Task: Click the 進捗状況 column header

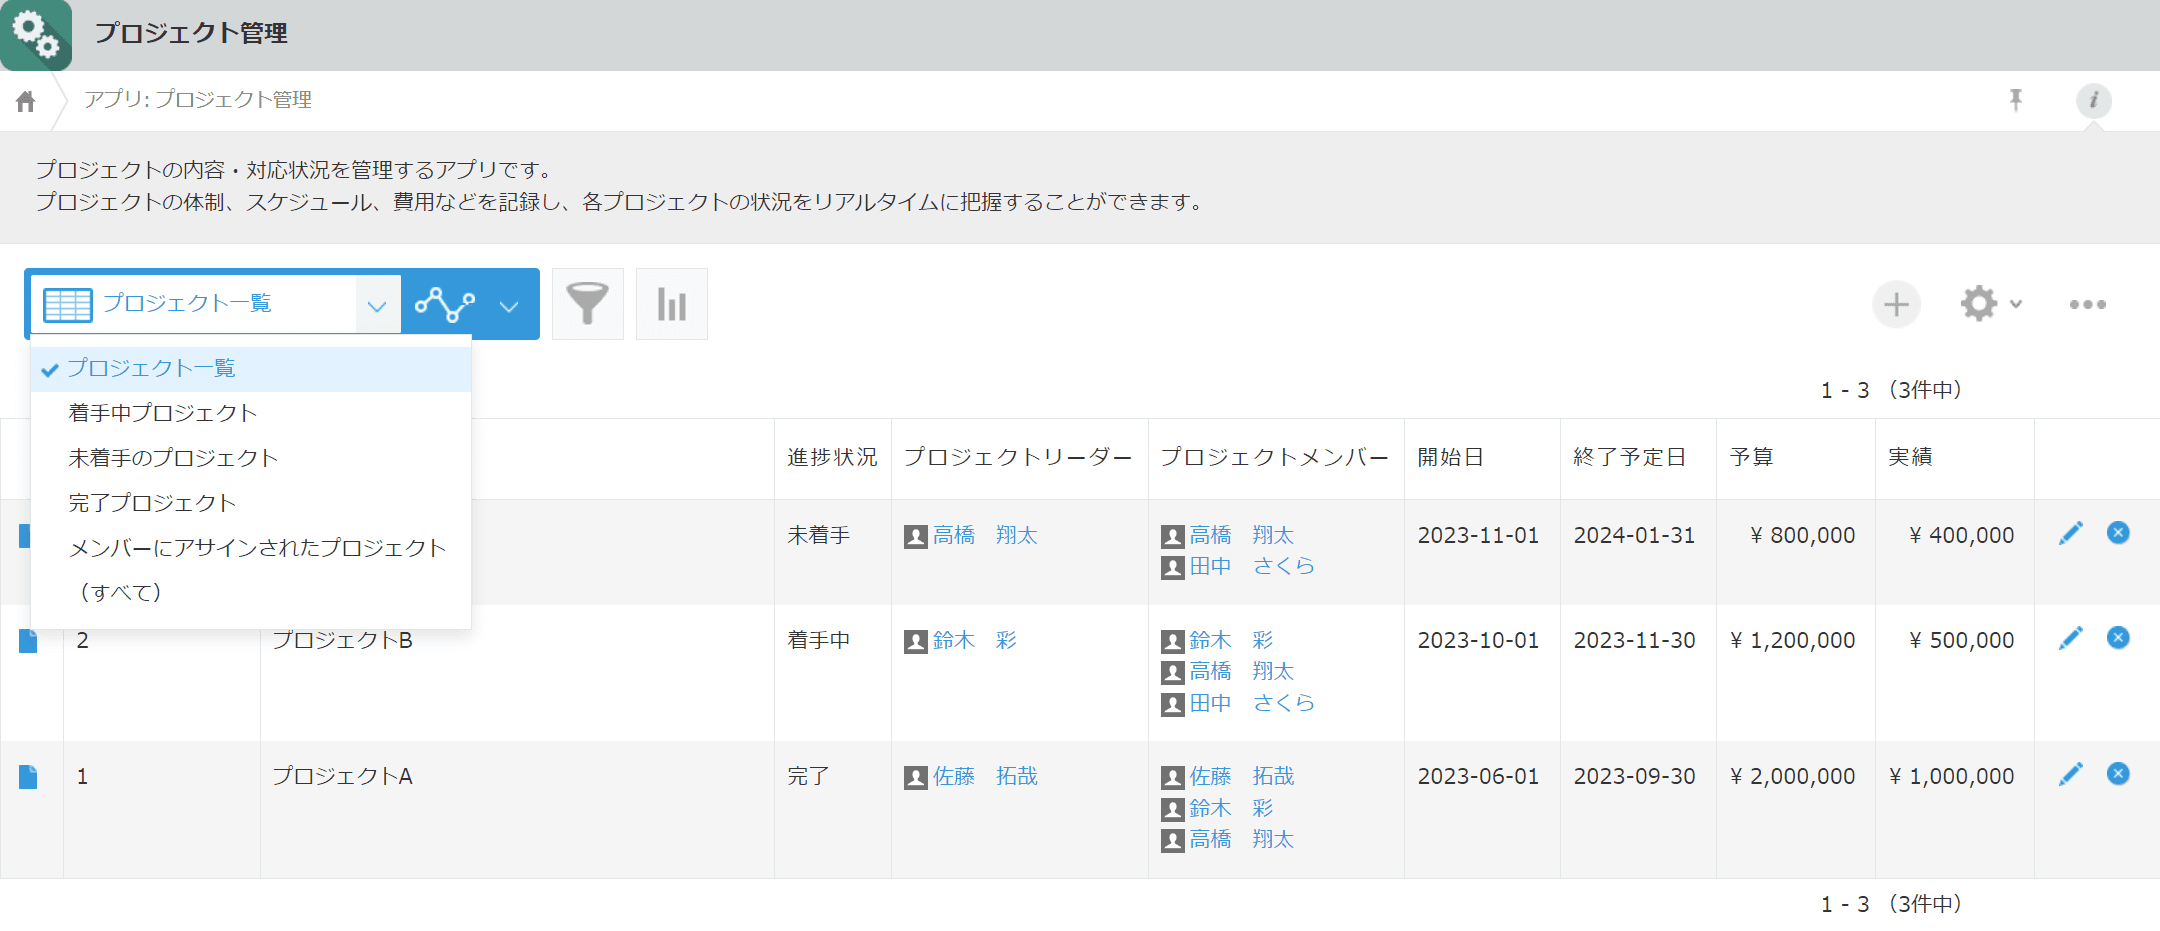Action: (832, 458)
